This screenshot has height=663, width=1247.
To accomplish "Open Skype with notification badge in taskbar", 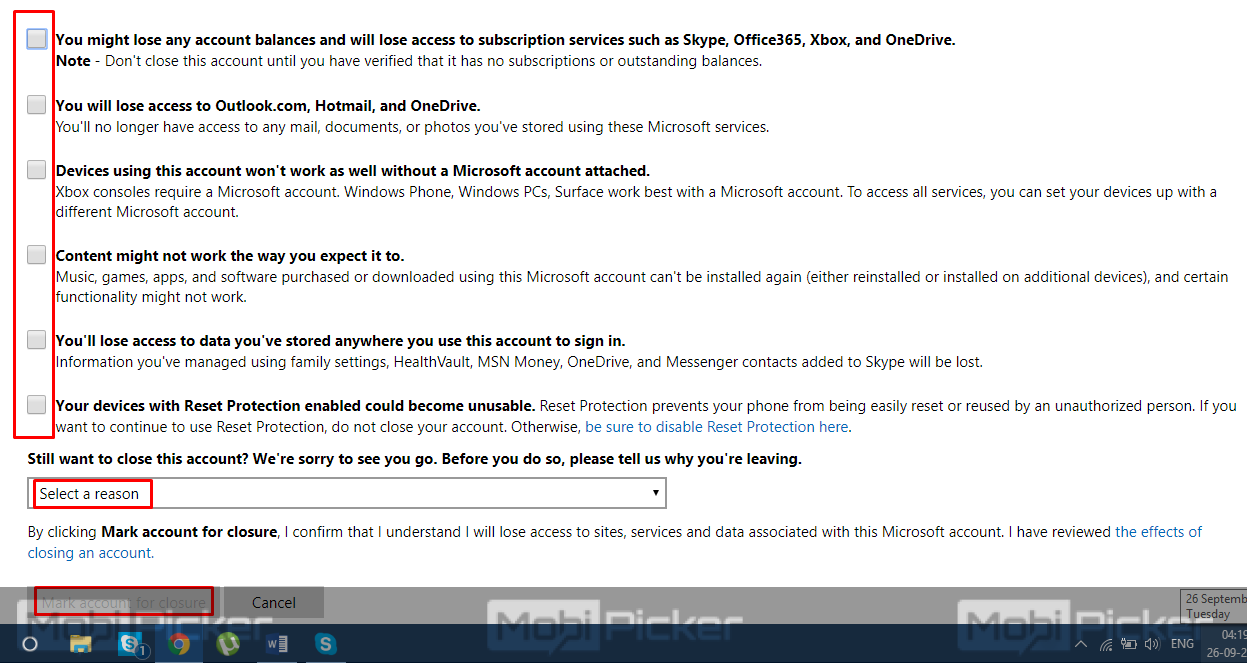I will pyautogui.click(x=132, y=644).
